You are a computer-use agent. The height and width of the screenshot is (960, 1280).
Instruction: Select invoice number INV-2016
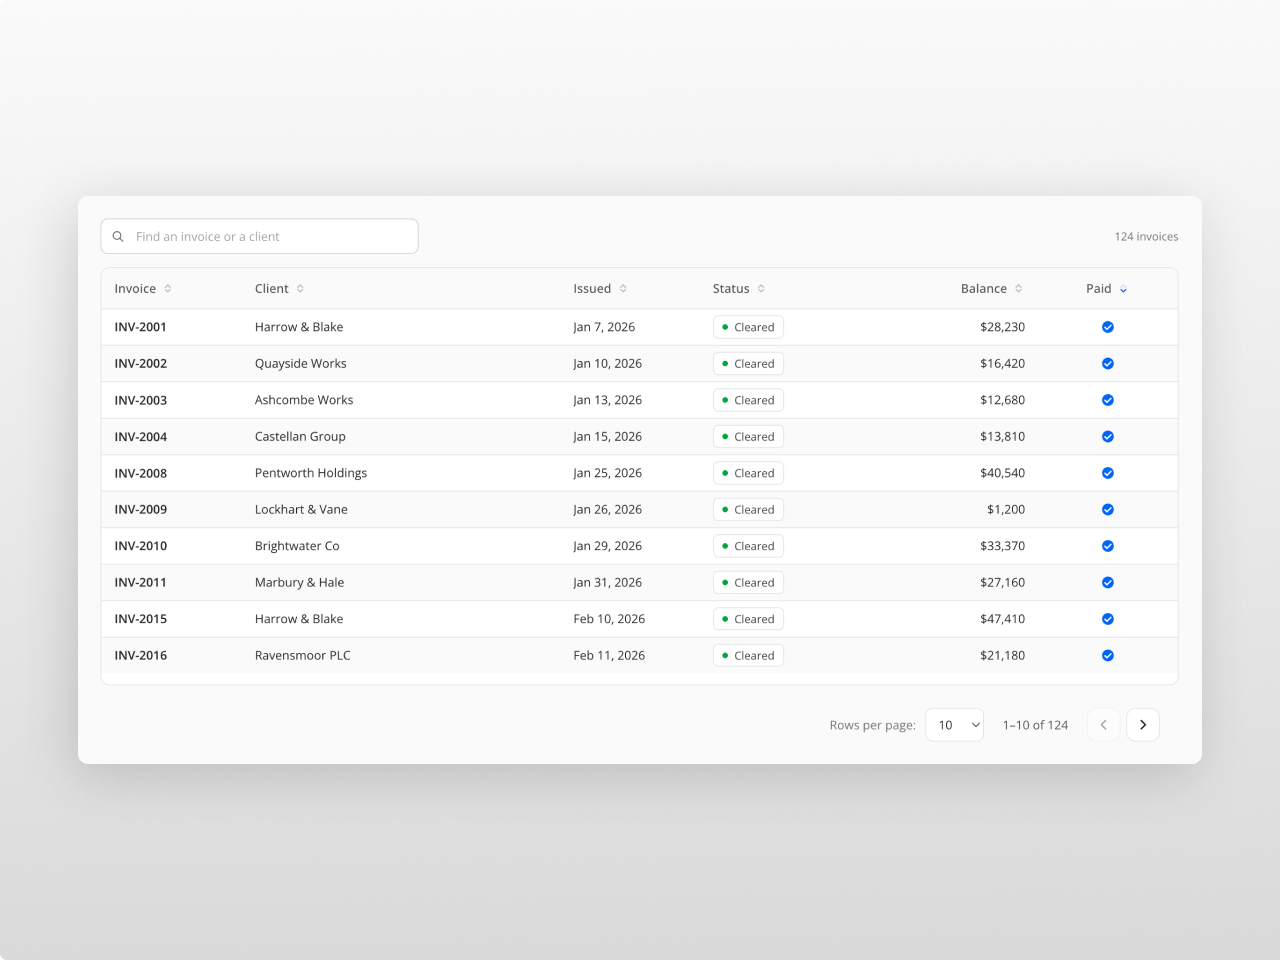click(x=140, y=656)
